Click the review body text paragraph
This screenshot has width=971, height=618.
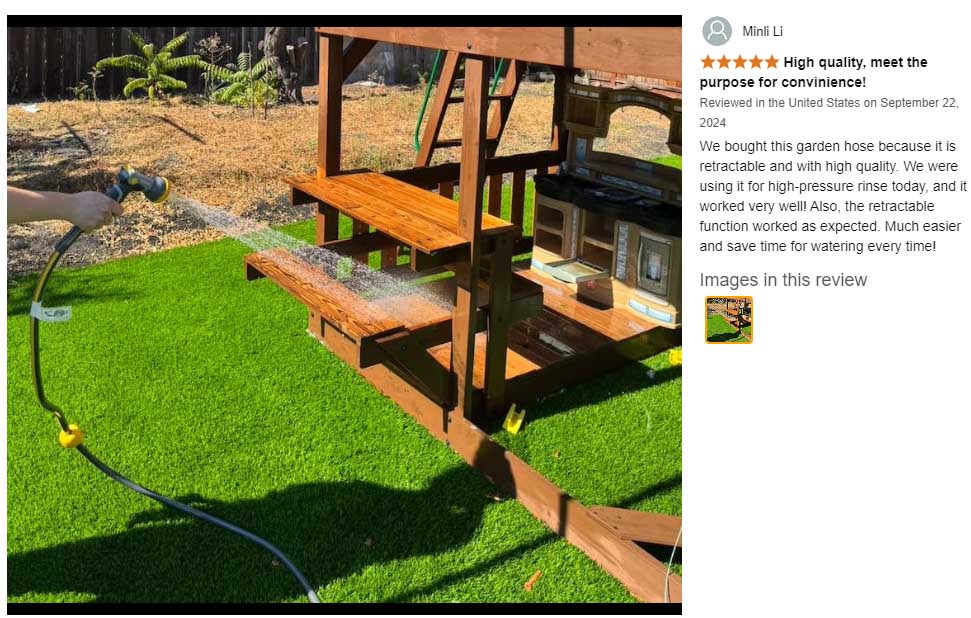[x=833, y=196]
